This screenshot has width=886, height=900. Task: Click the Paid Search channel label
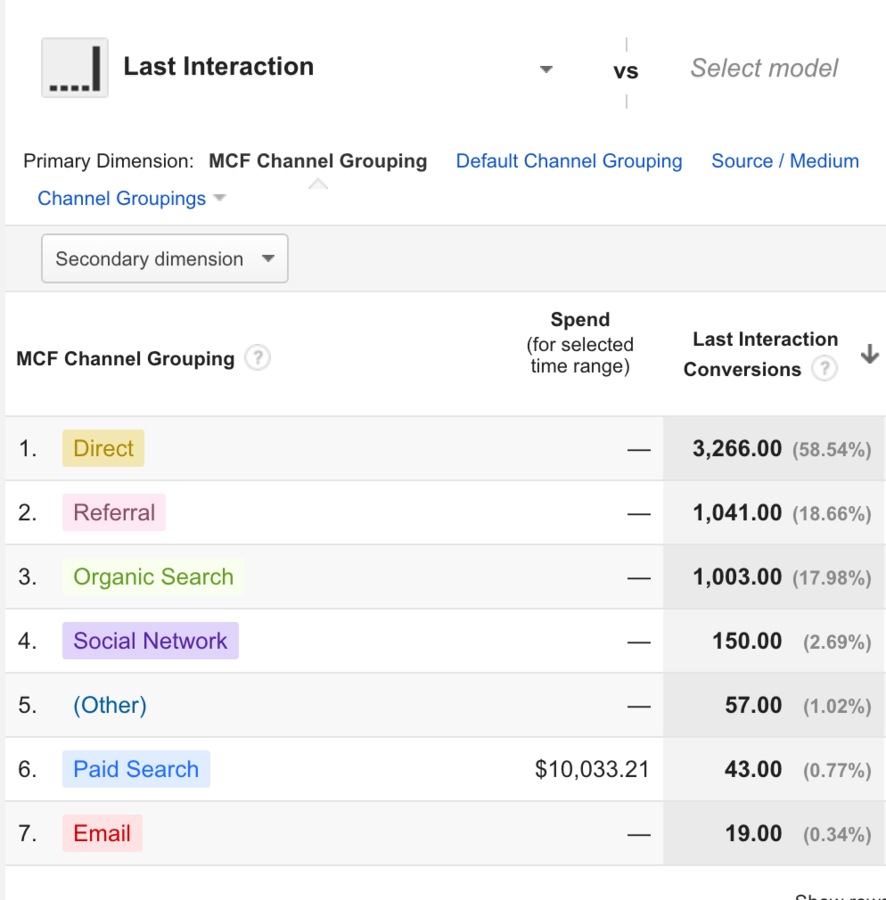[x=136, y=769]
